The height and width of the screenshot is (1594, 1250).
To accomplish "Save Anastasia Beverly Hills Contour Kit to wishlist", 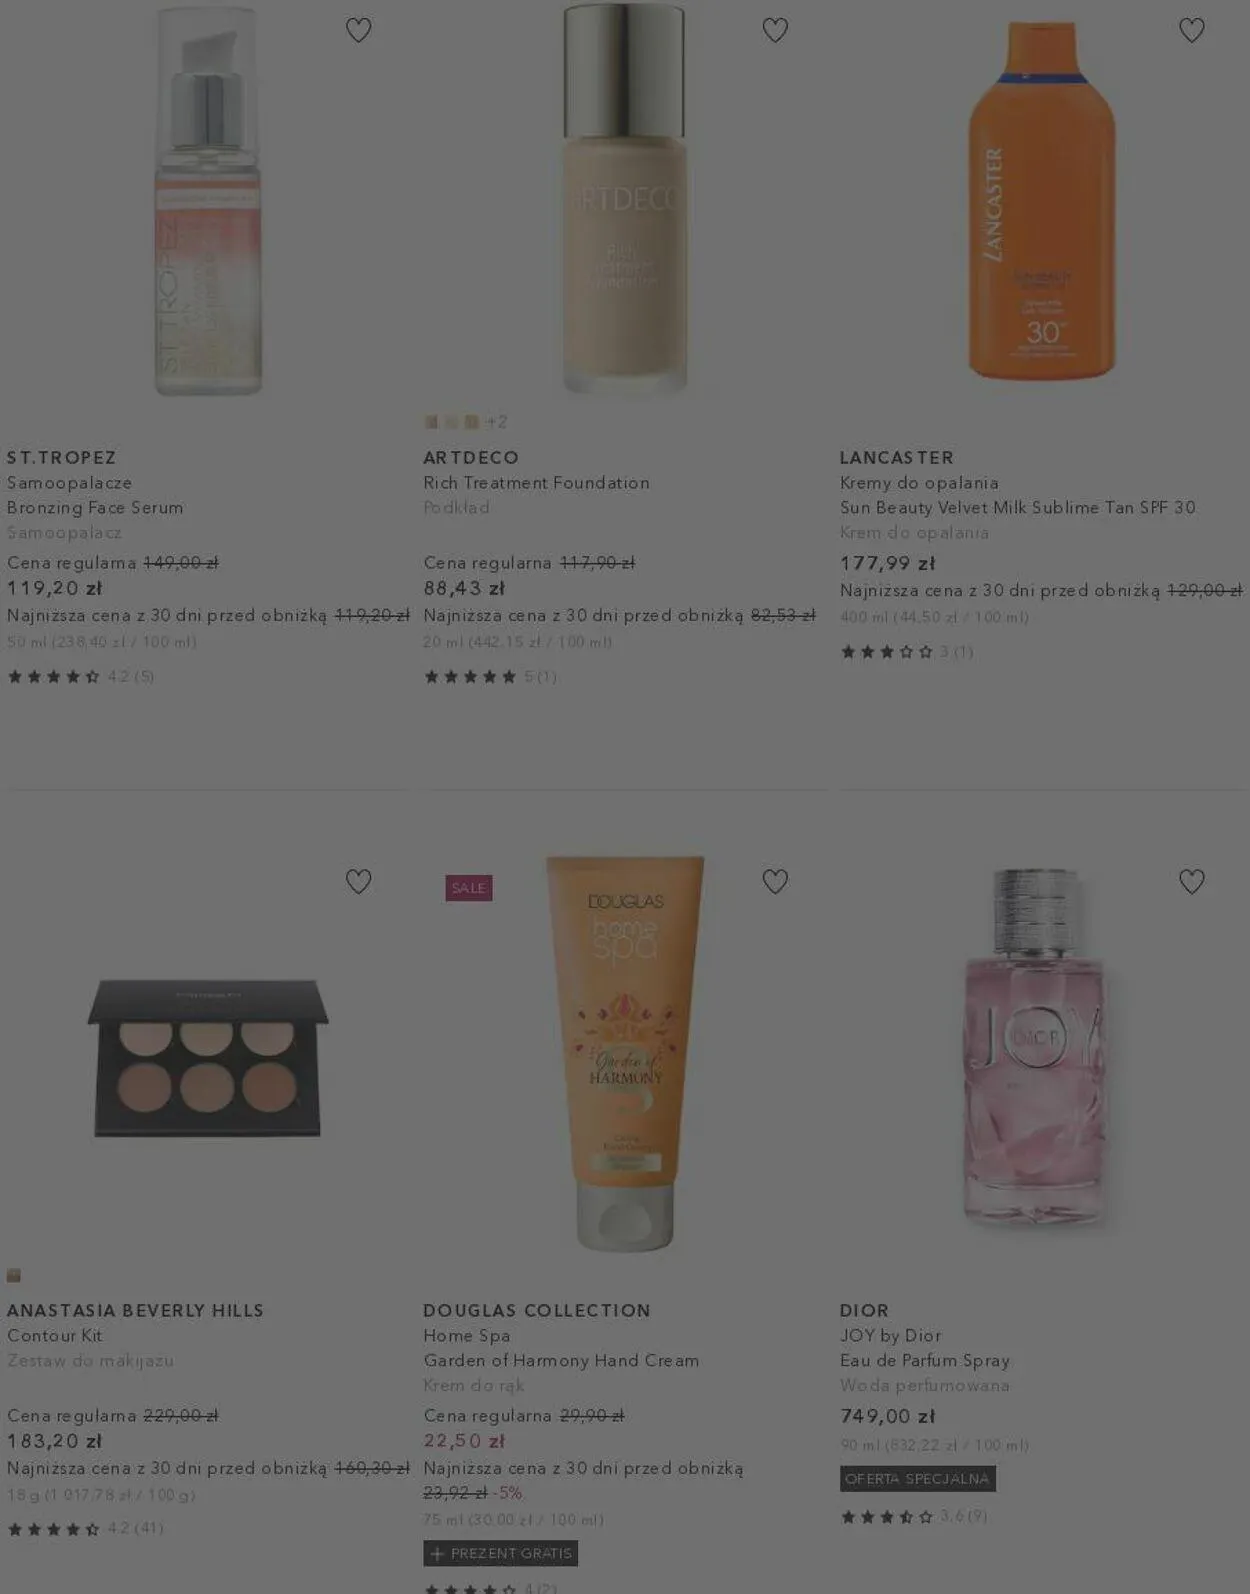I will (x=358, y=881).
